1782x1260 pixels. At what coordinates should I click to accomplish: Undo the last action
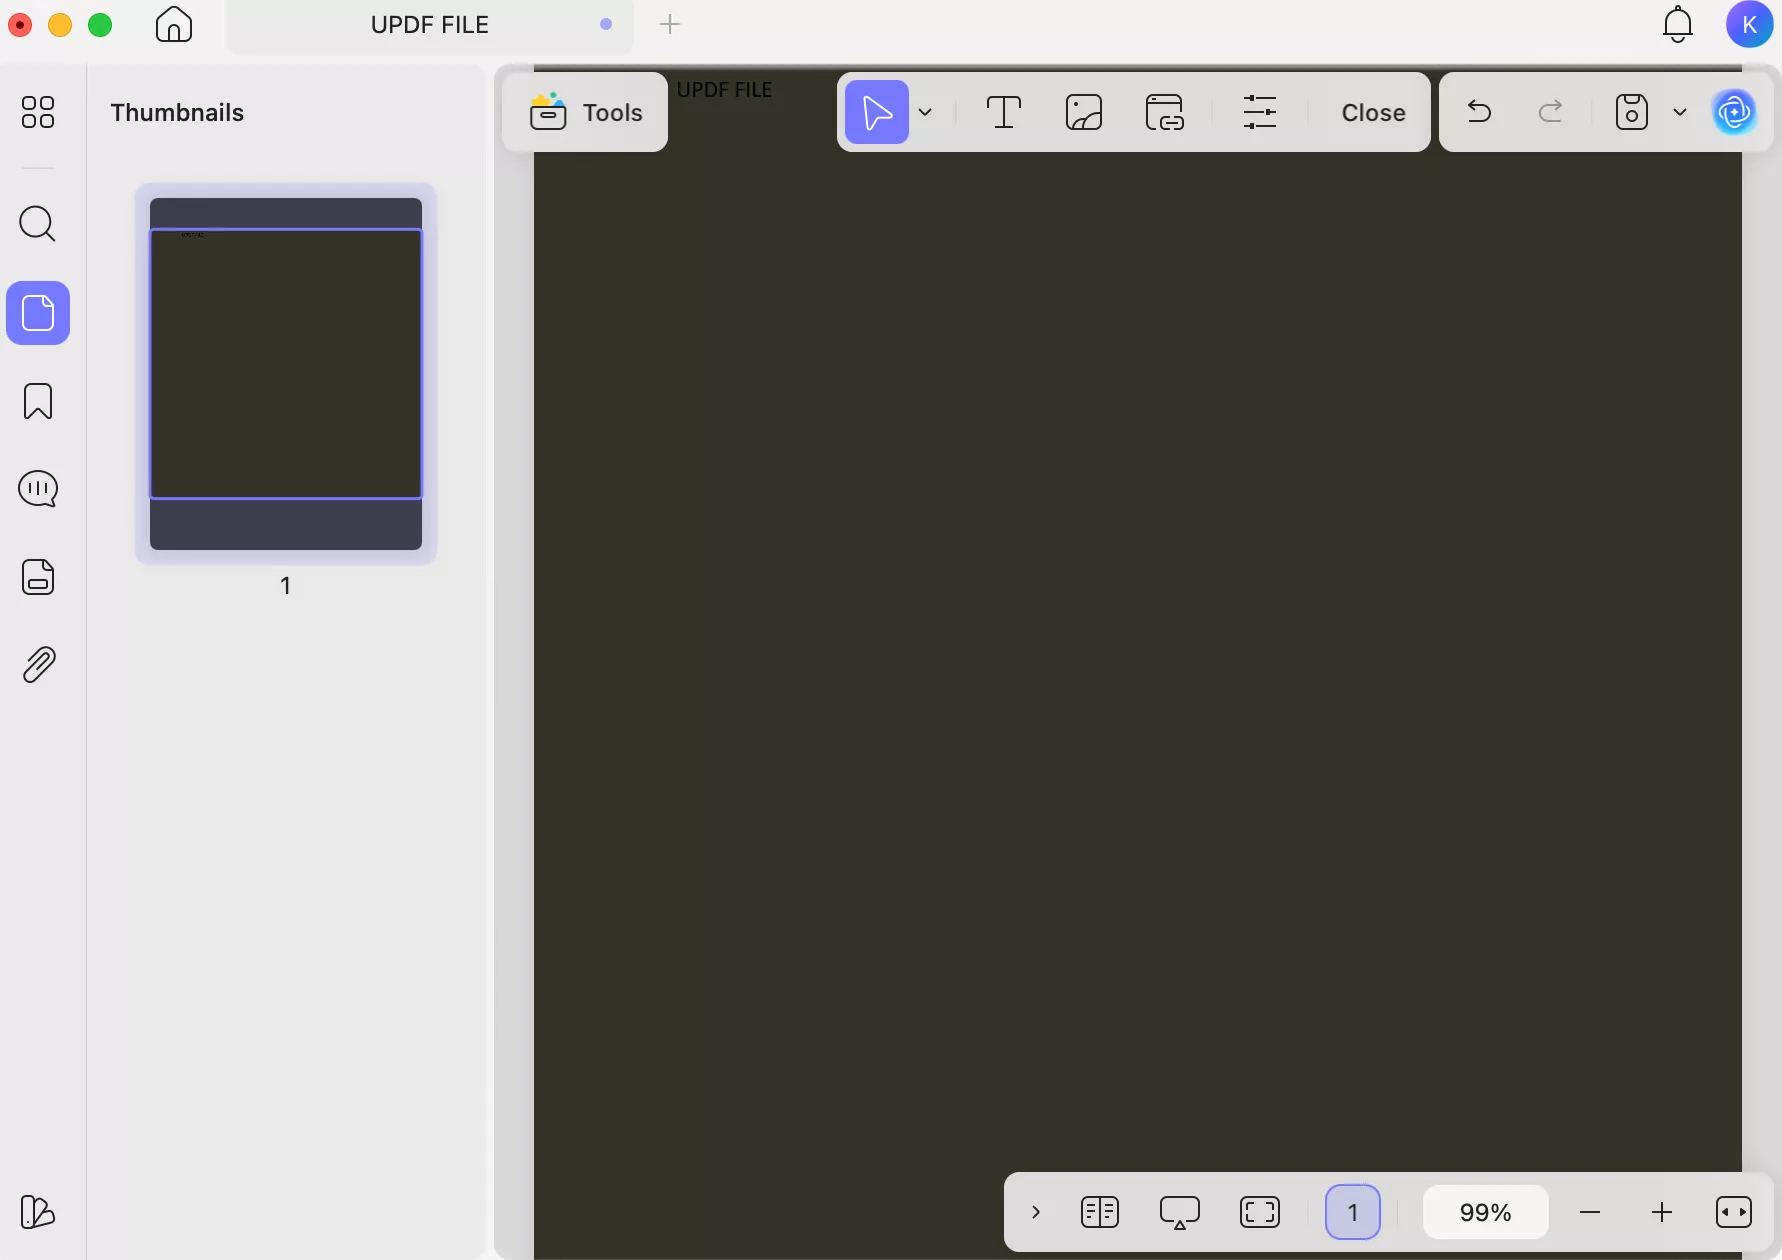coord(1479,112)
